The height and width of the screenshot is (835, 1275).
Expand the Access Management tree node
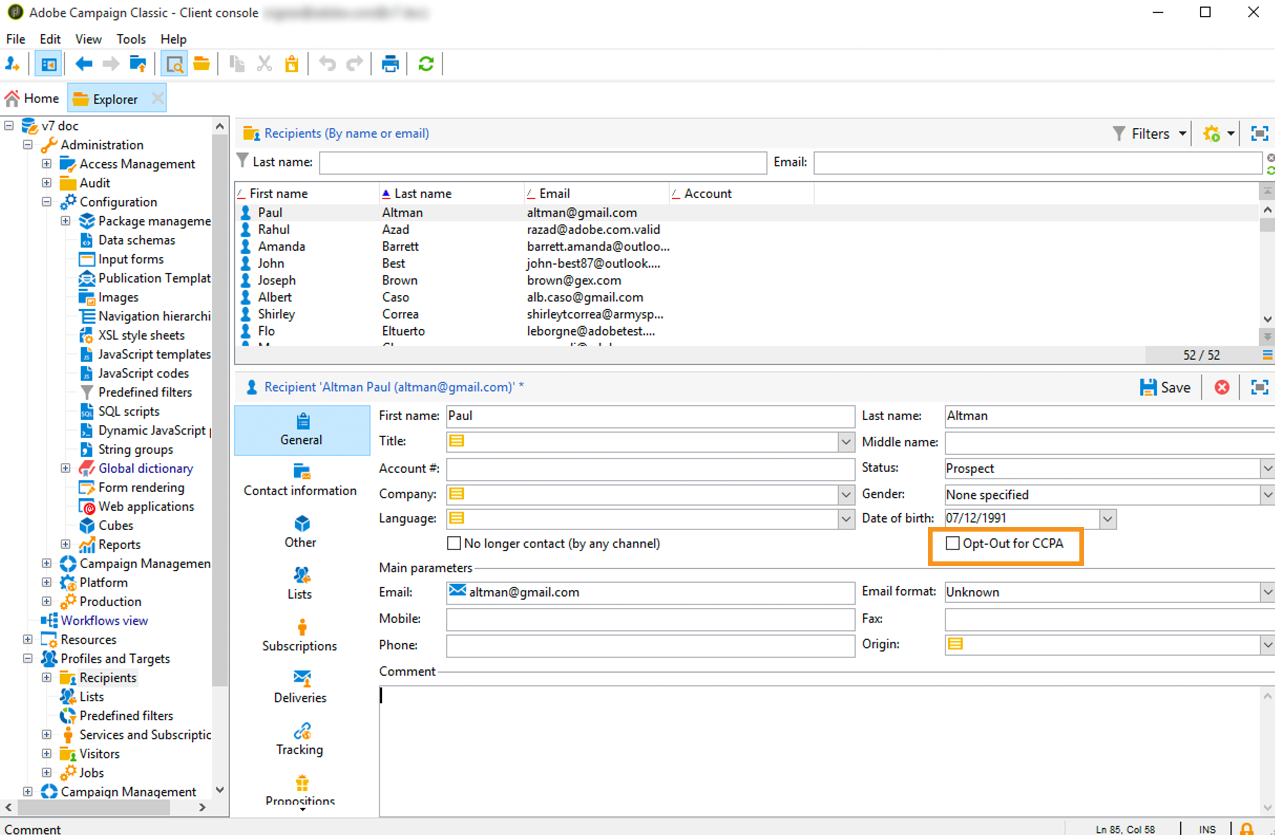pos(47,164)
